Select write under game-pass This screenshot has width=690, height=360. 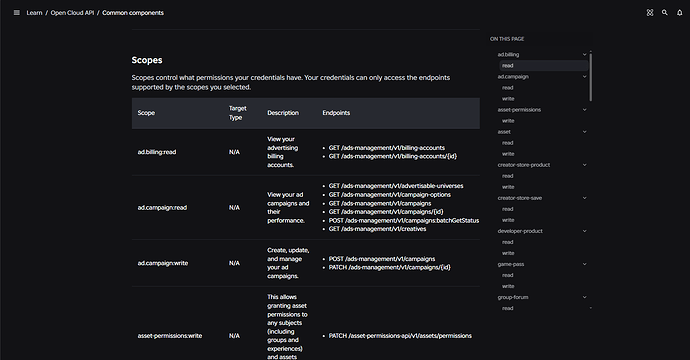(508, 286)
